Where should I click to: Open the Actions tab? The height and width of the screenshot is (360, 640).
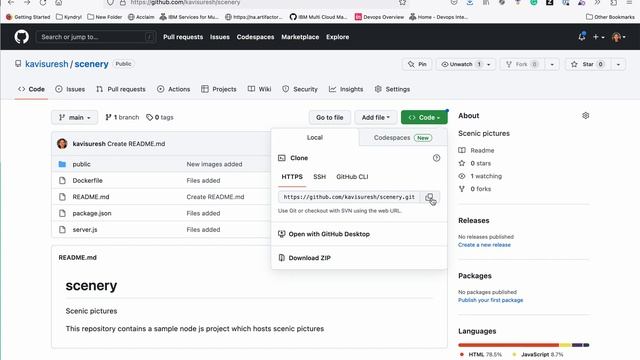pyautogui.click(x=173, y=89)
